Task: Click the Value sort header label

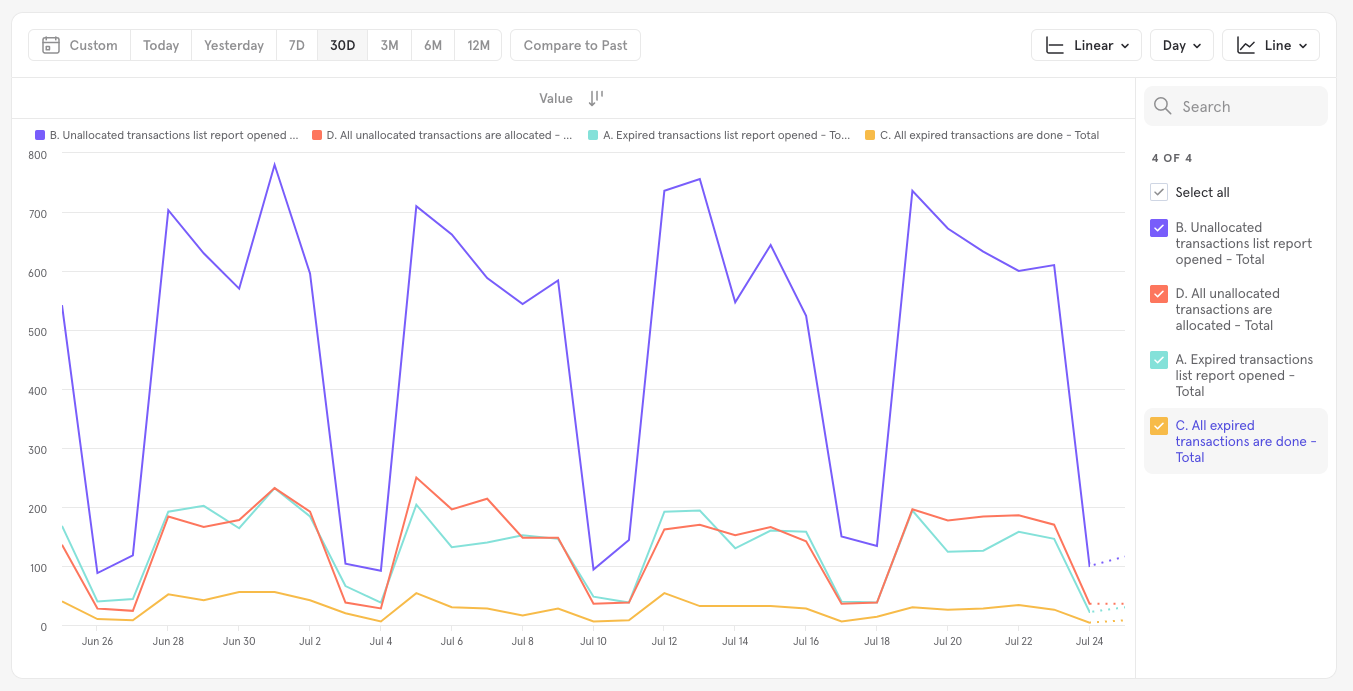Action: (x=556, y=98)
